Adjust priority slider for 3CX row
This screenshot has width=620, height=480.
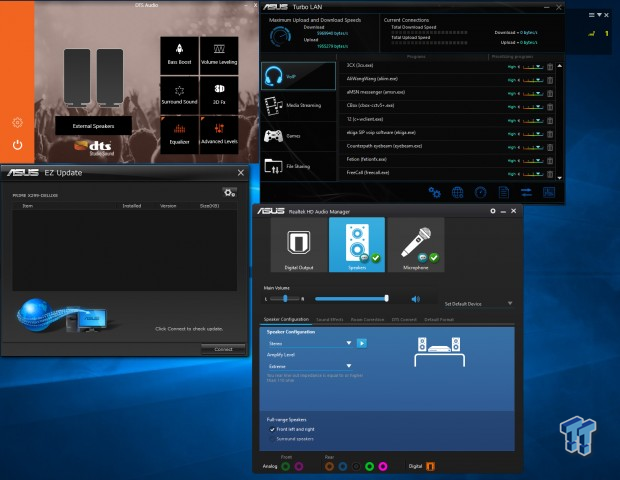click(x=533, y=67)
